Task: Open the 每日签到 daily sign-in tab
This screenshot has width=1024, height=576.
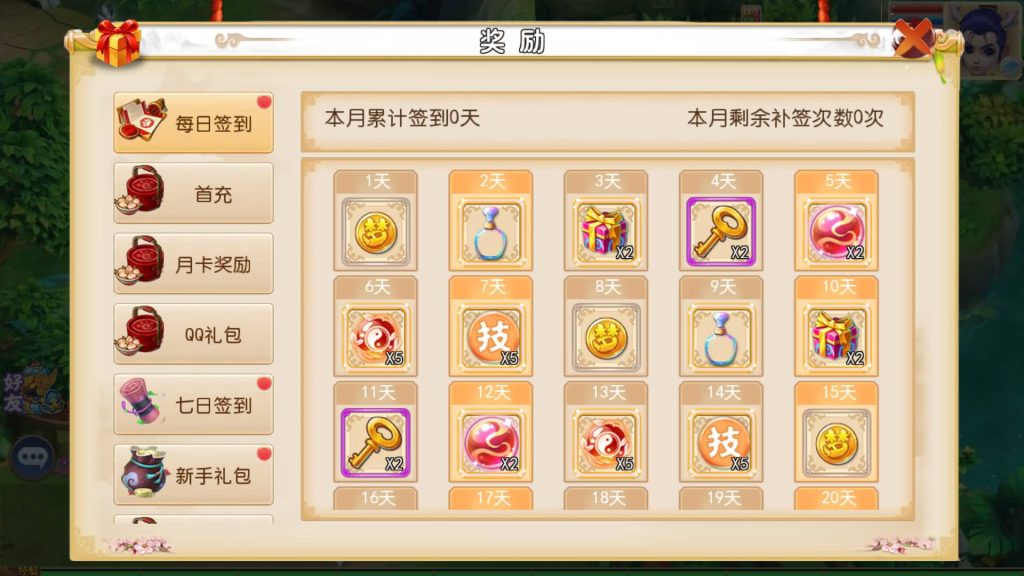Action: (193, 123)
